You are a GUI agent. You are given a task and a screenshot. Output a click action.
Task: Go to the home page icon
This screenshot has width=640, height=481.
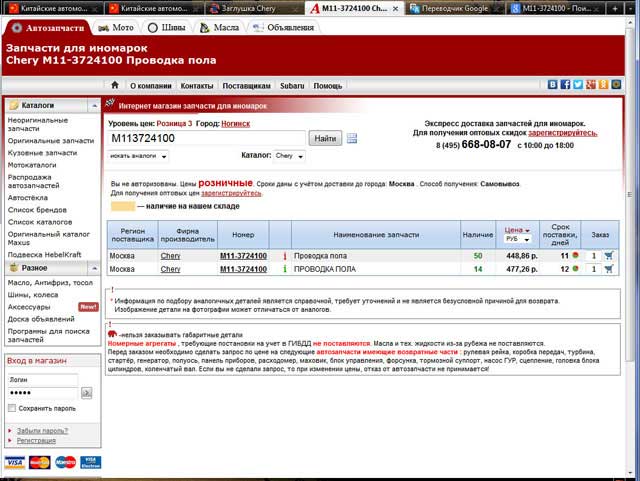(115, 85)
